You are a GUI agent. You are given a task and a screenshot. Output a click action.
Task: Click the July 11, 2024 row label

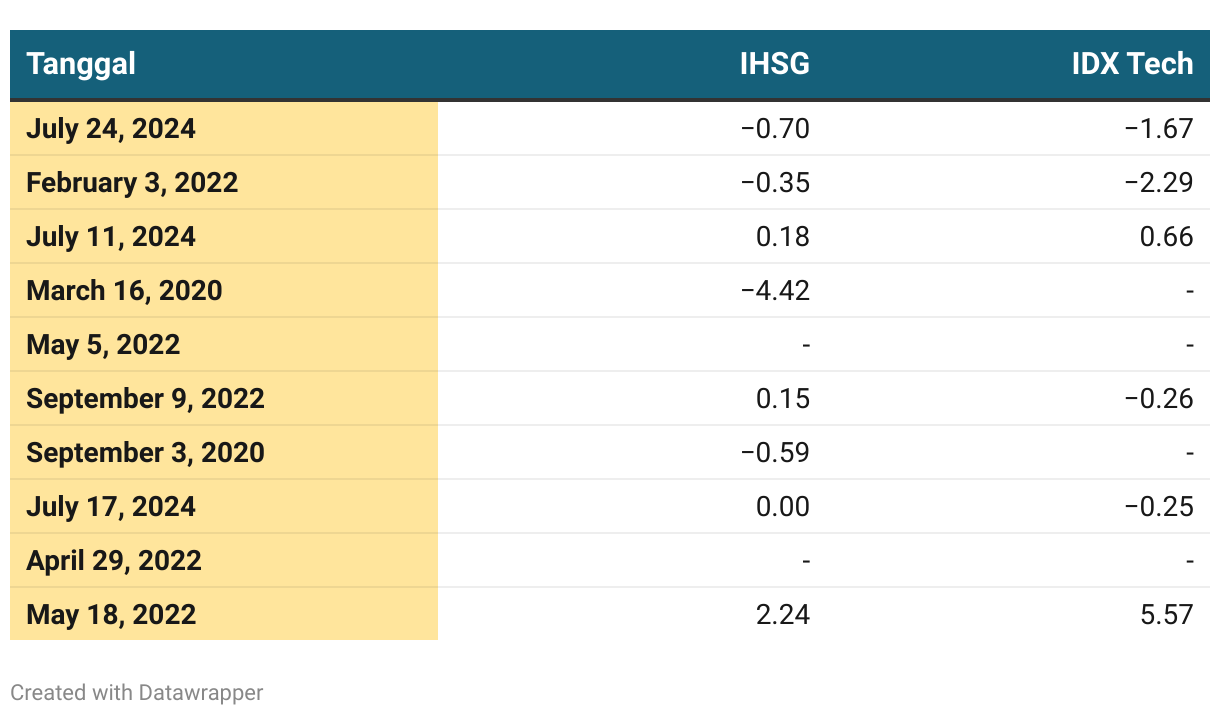click(111, 237)
